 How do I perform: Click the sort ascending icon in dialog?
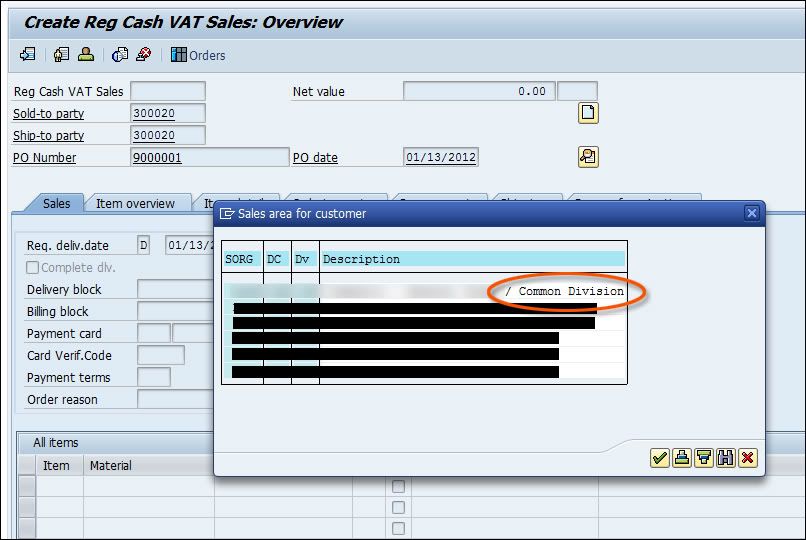(x=681, y=458)
